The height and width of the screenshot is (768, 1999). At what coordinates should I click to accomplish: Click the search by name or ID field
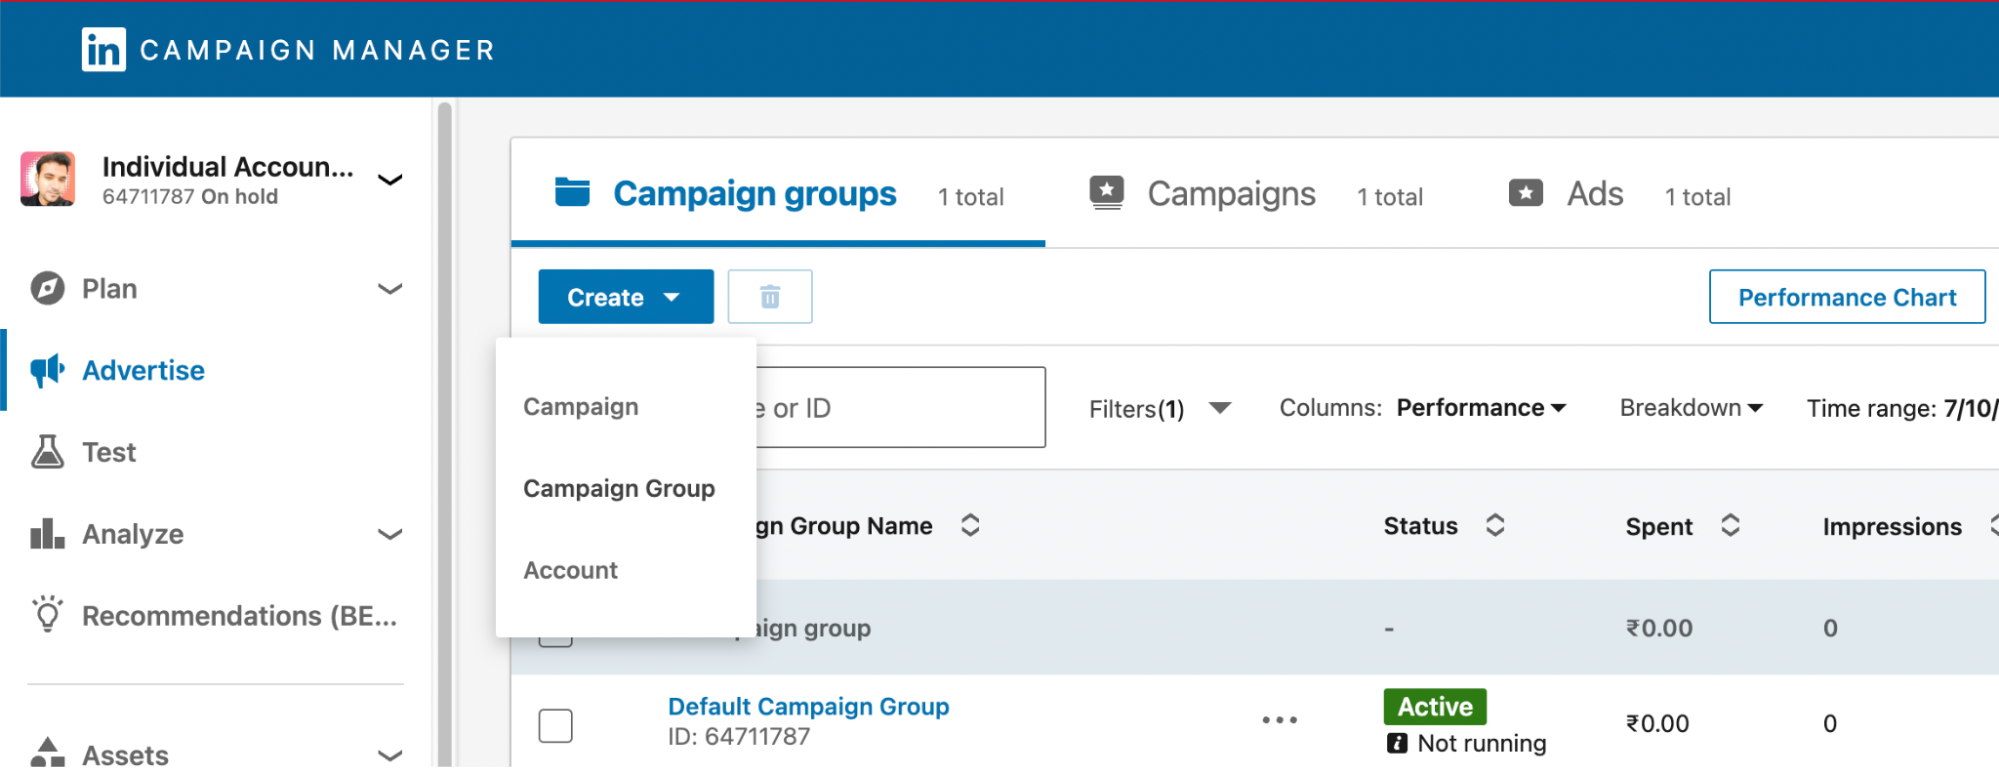(x=900, y=408)
